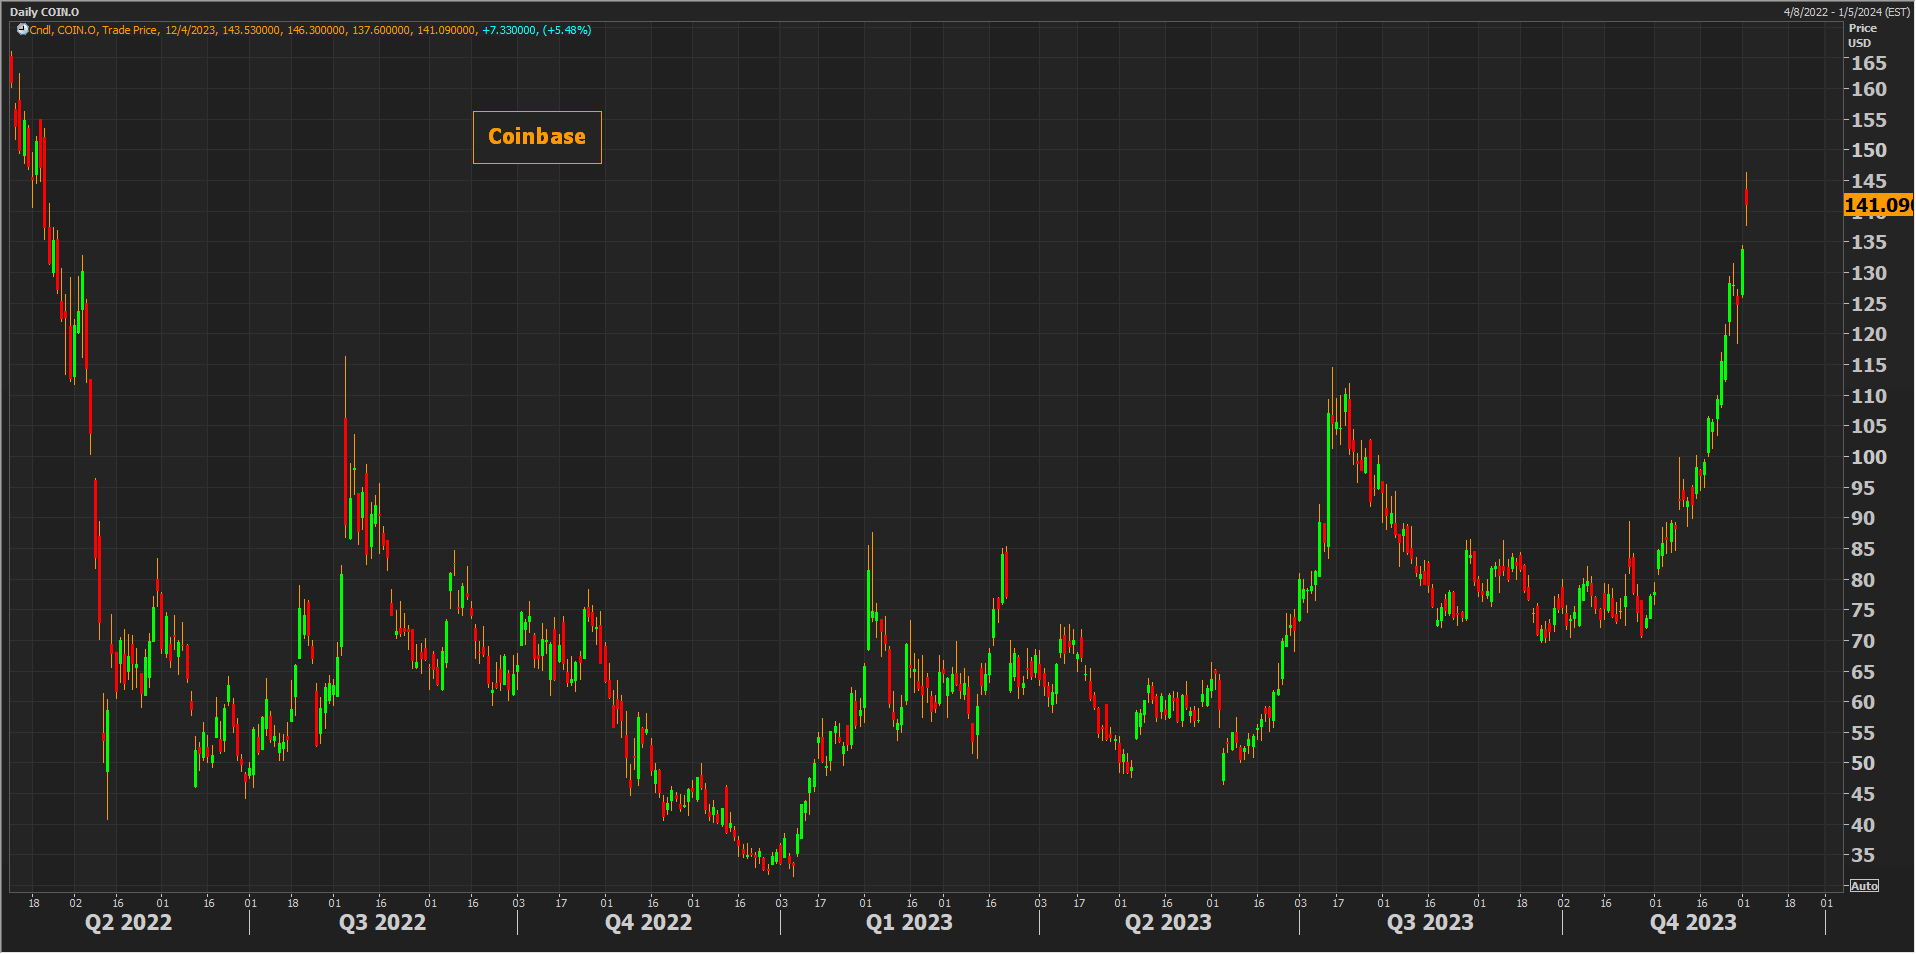This screenshot has height=954, width=1916.
Task: Click the orange 141.09 current price tag
Action: click(1877, 205)
